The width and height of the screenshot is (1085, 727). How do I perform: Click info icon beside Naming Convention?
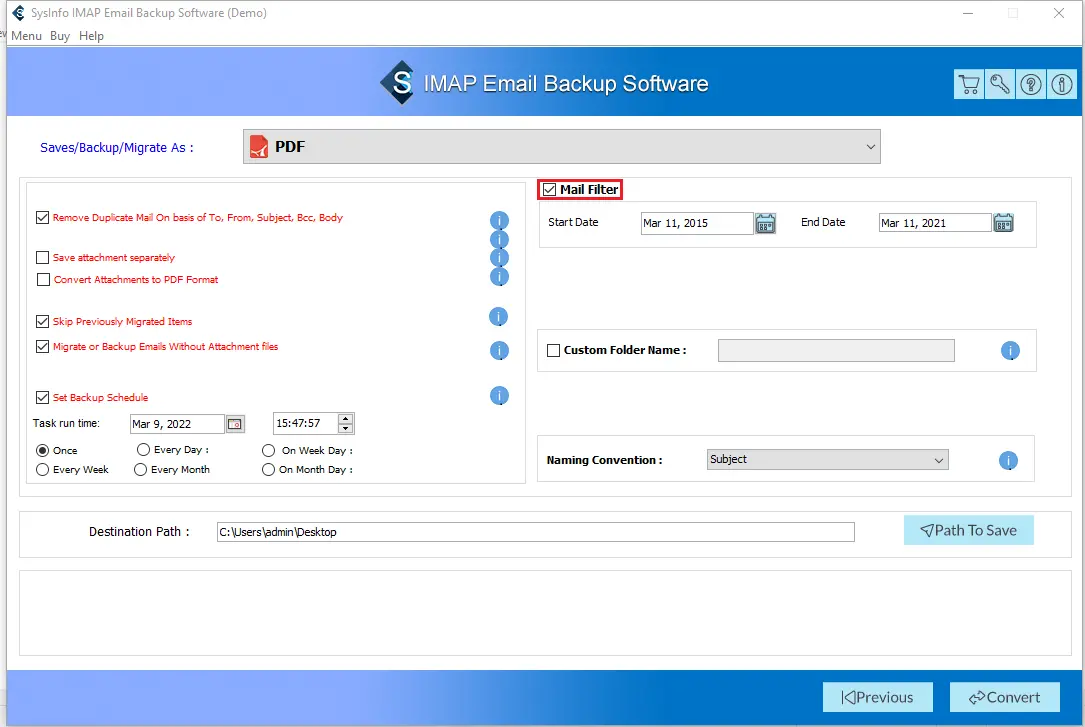(x=1008, y=461)
